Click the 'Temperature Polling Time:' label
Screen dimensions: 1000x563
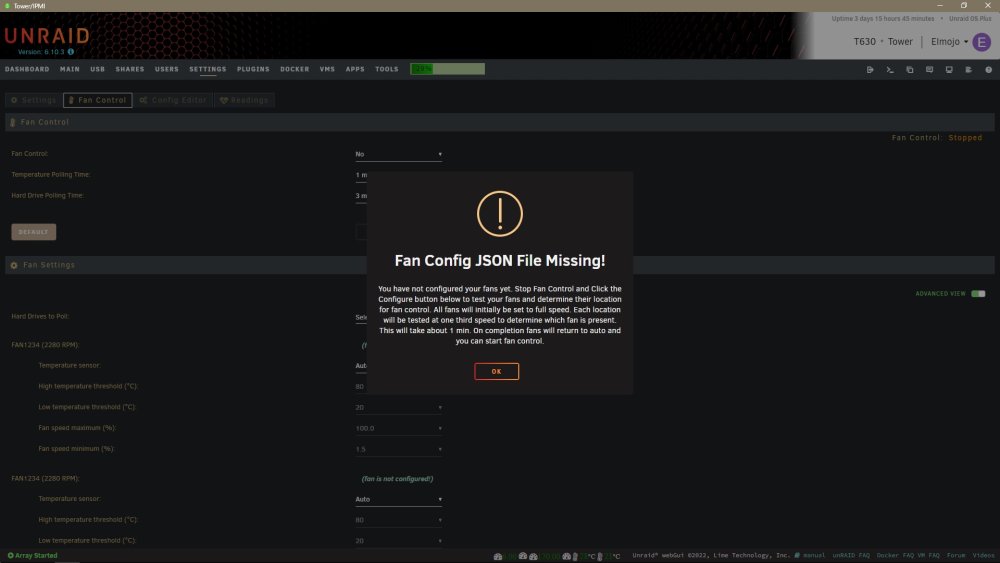point(50,175)
